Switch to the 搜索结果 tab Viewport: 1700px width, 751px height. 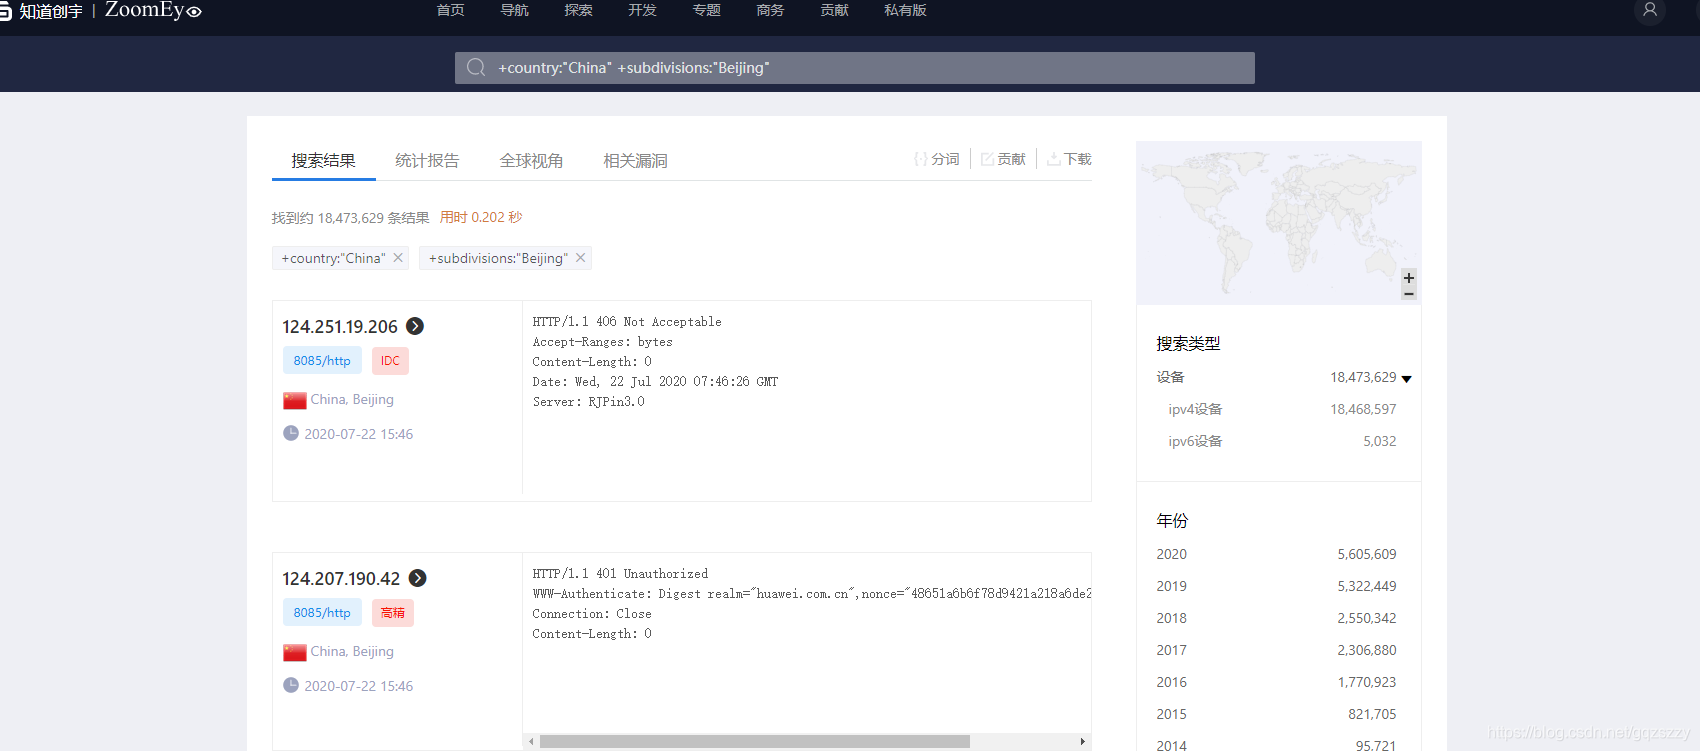point(324,160)
